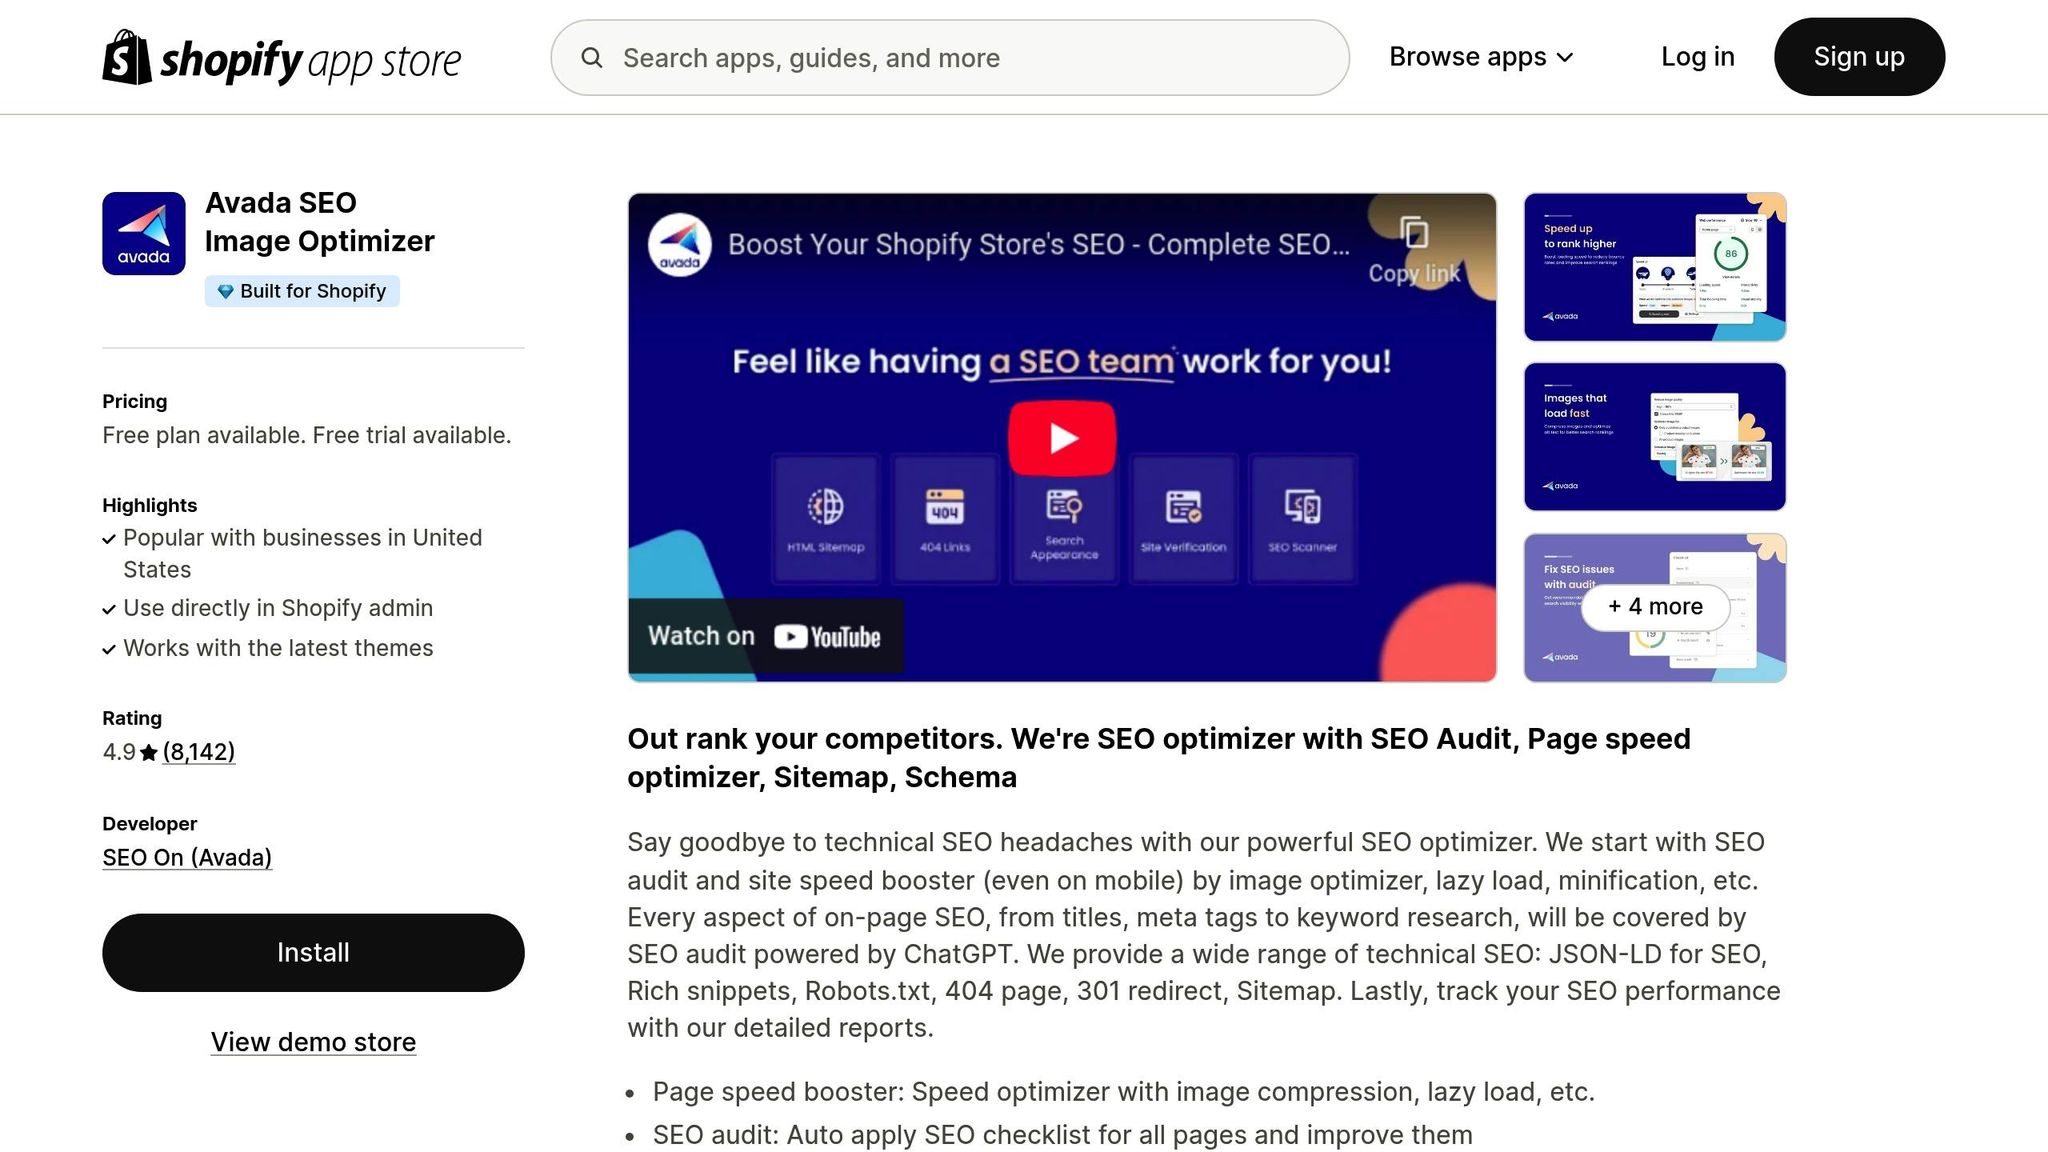Play the YouTube video with red play button

1062,438
